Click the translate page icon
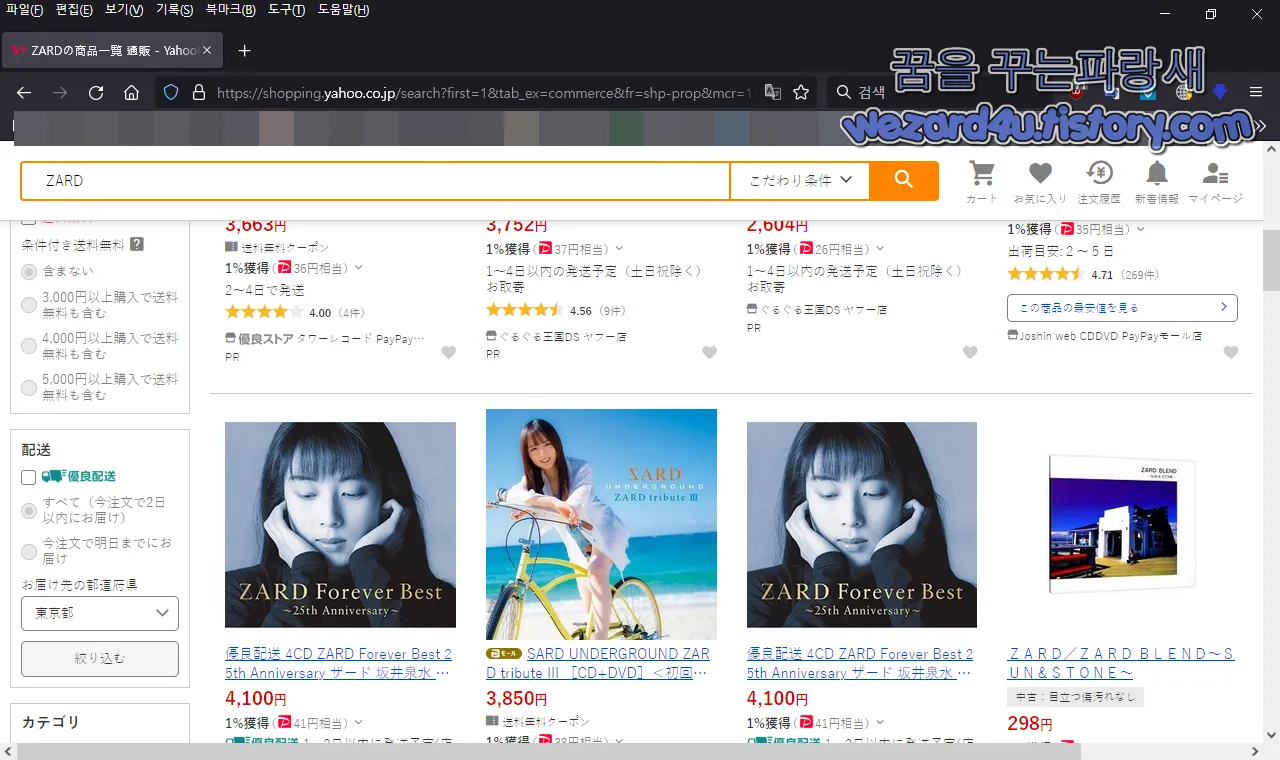The width and height of the screenshot is (1280, 760). tap(773, 93)
